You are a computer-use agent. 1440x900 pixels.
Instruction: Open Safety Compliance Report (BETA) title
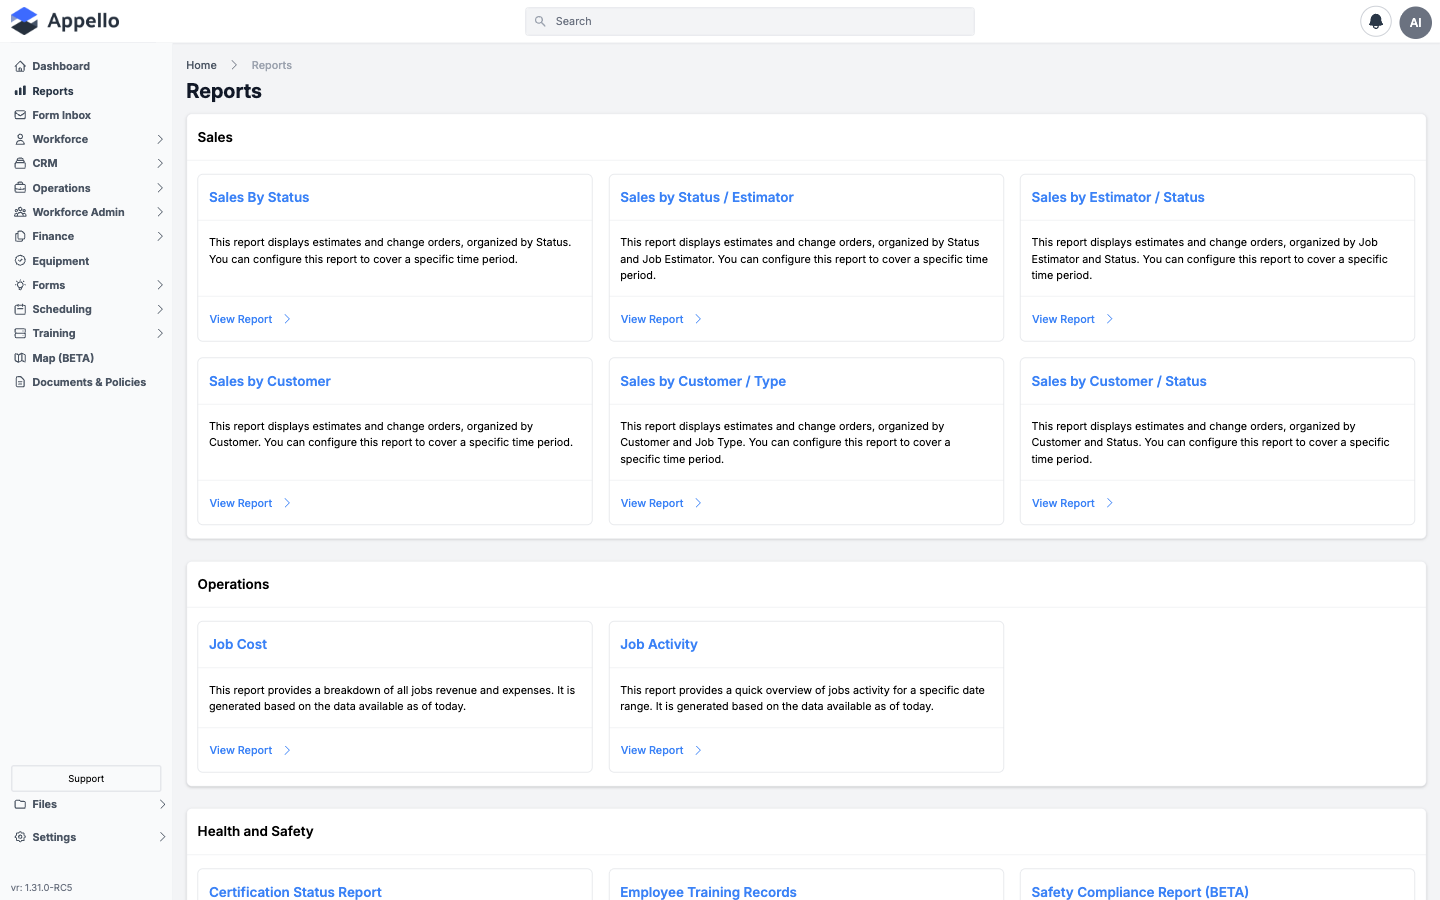1140,892
